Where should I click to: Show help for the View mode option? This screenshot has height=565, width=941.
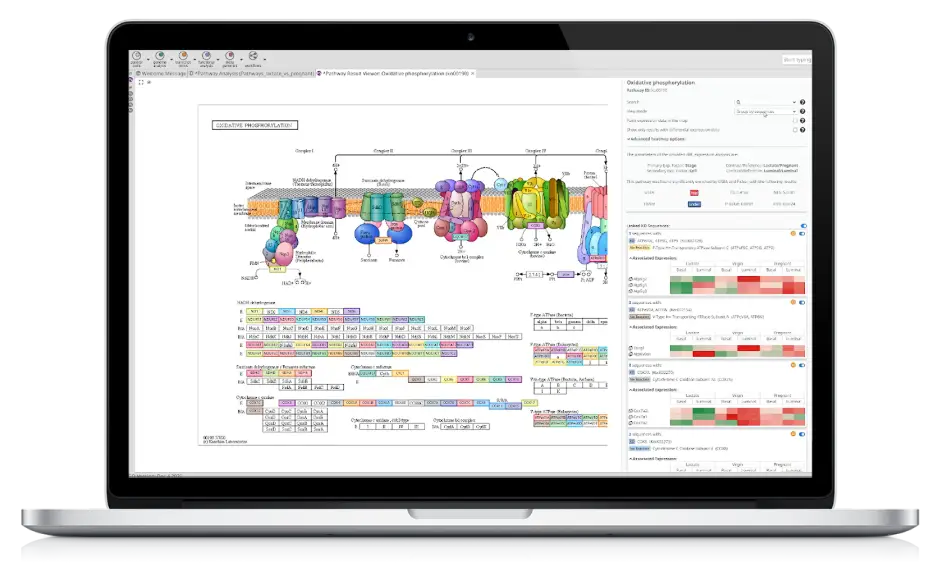coord(802,111)
